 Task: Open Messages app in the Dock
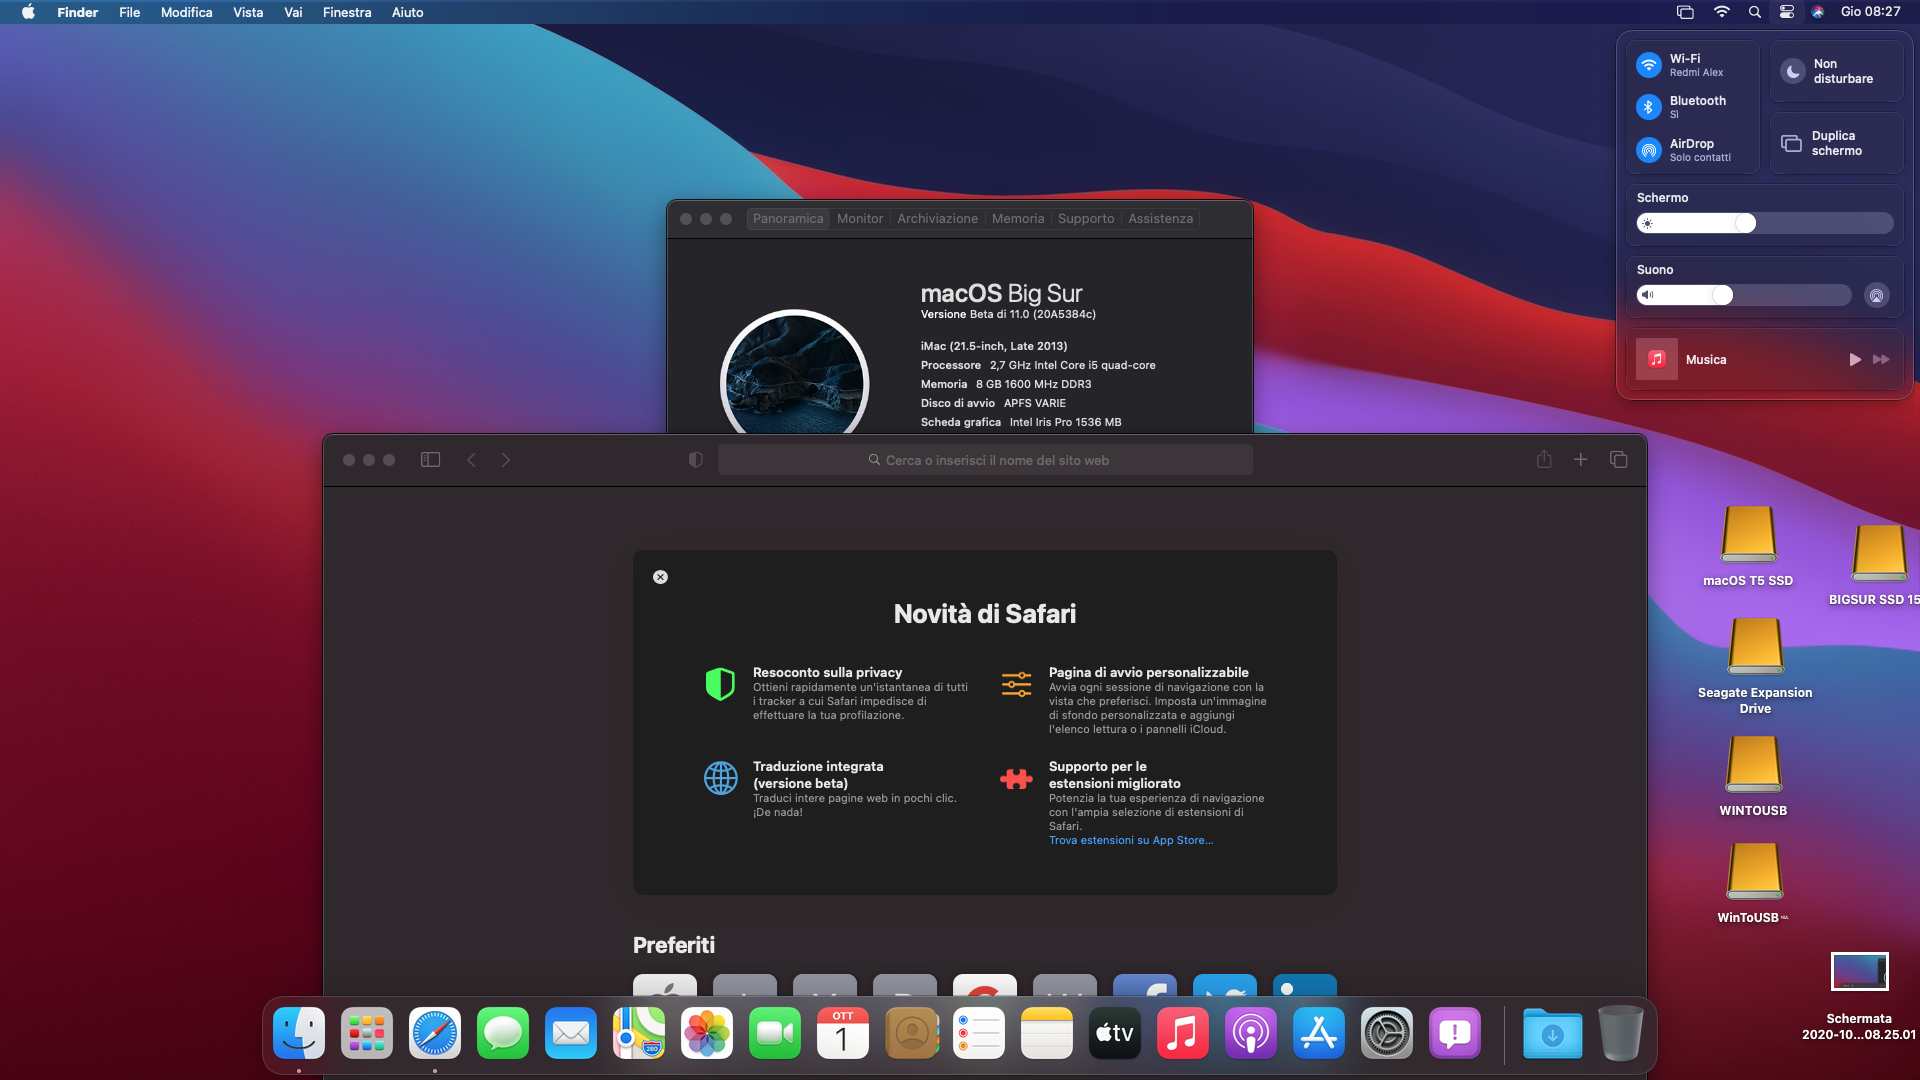(503, 1033)
